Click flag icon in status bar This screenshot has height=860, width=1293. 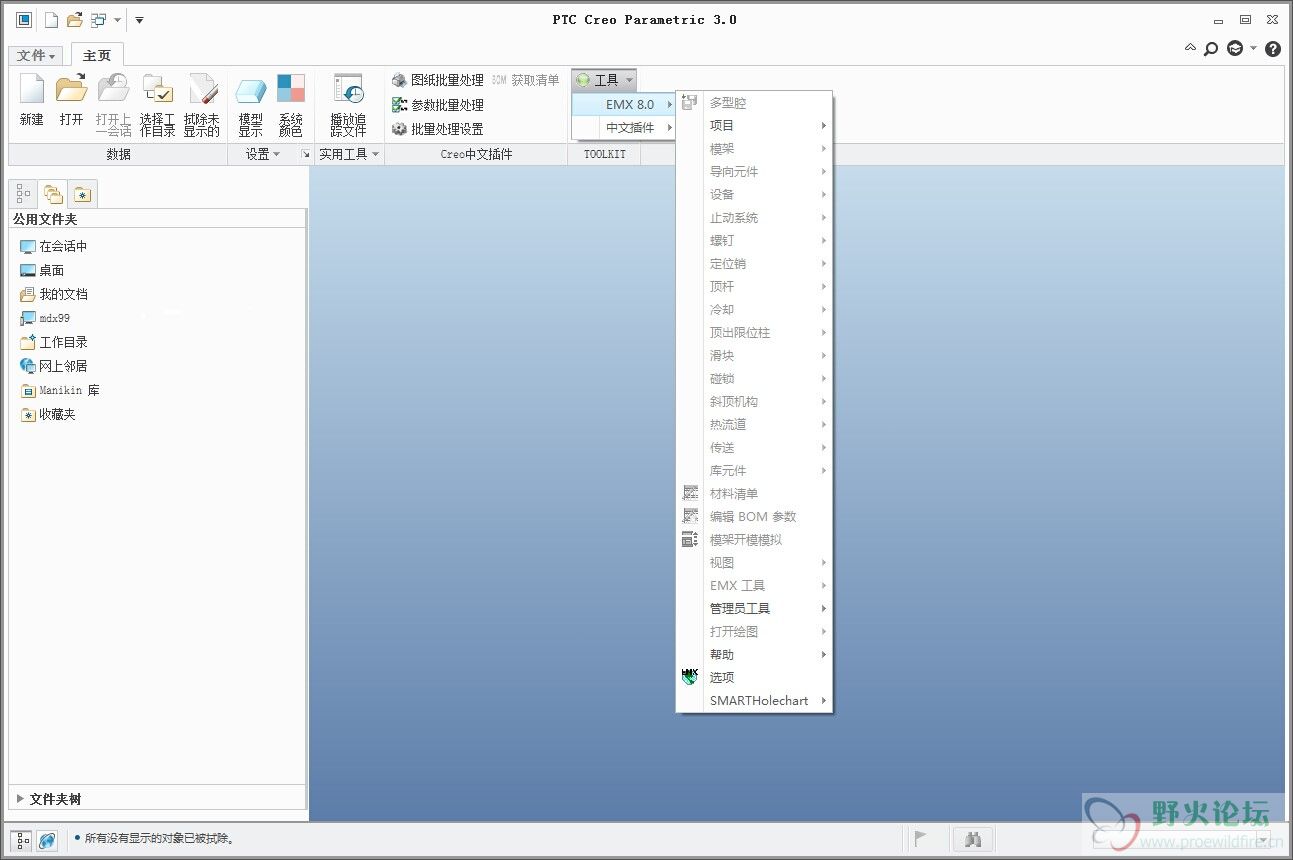click(921, 839)
